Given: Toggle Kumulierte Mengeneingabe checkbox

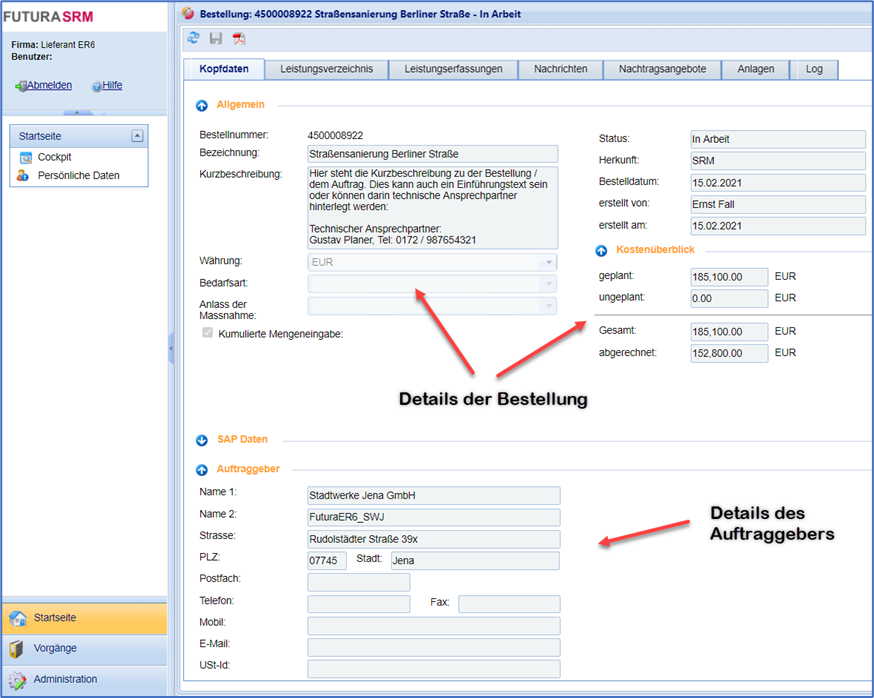Looking at the screenshot, I should pos(208,333).
